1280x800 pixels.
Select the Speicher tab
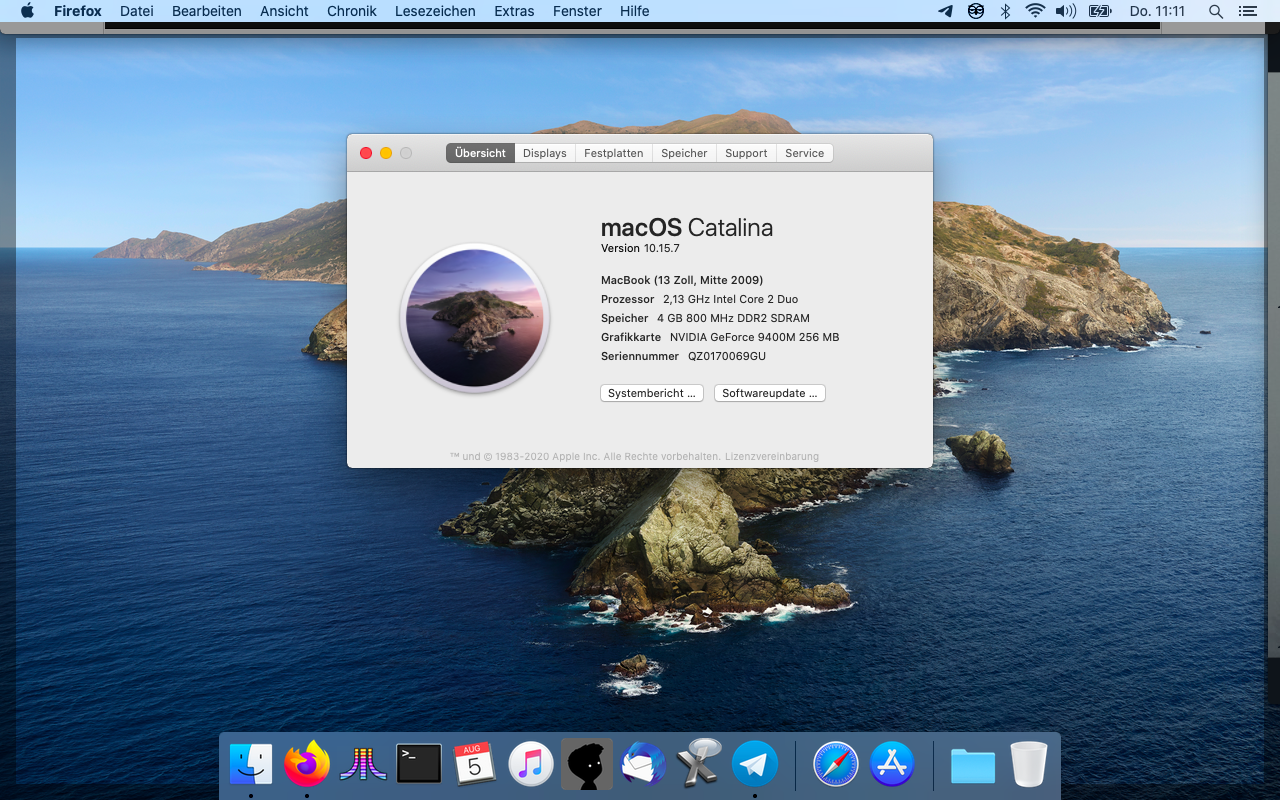(684, 153)
